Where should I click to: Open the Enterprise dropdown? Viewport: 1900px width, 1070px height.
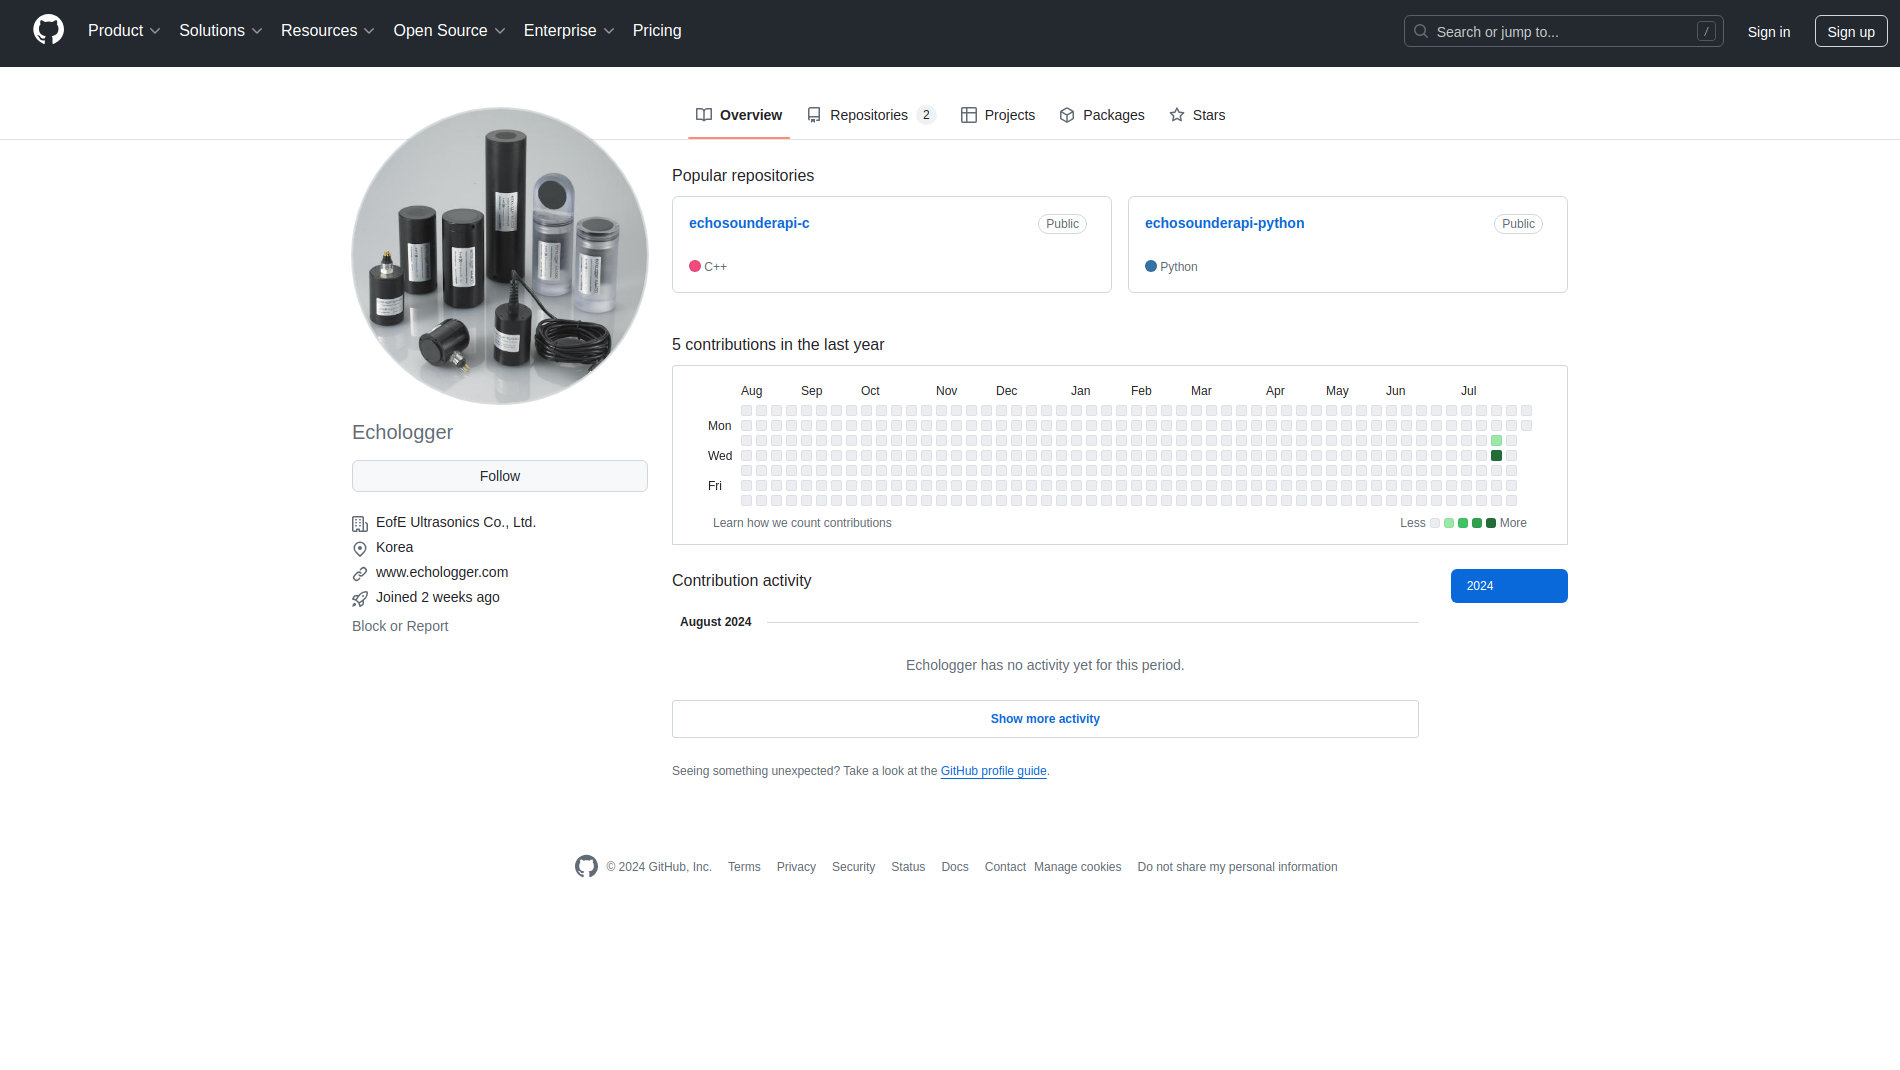(569, 31)
